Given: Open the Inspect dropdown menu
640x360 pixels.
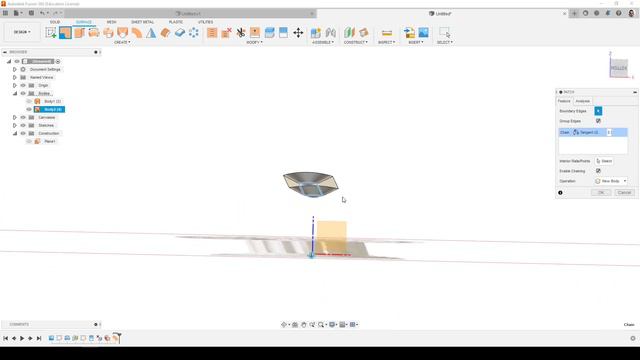Looking at the screenshot, I should tap(386, 42).
